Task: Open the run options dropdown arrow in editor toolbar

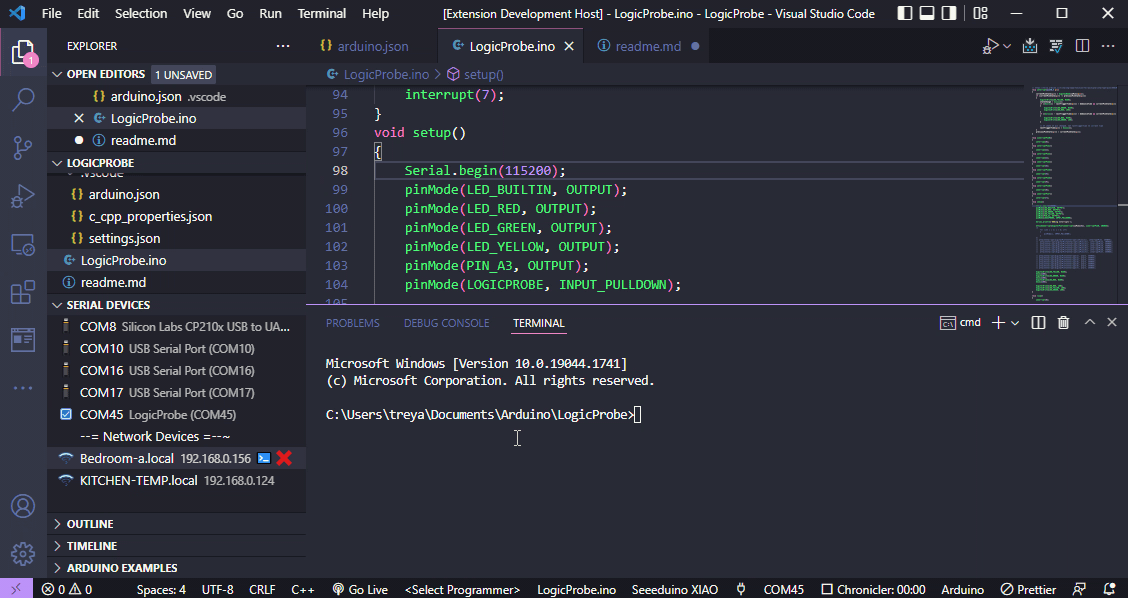Action: tap(1007, 46)
